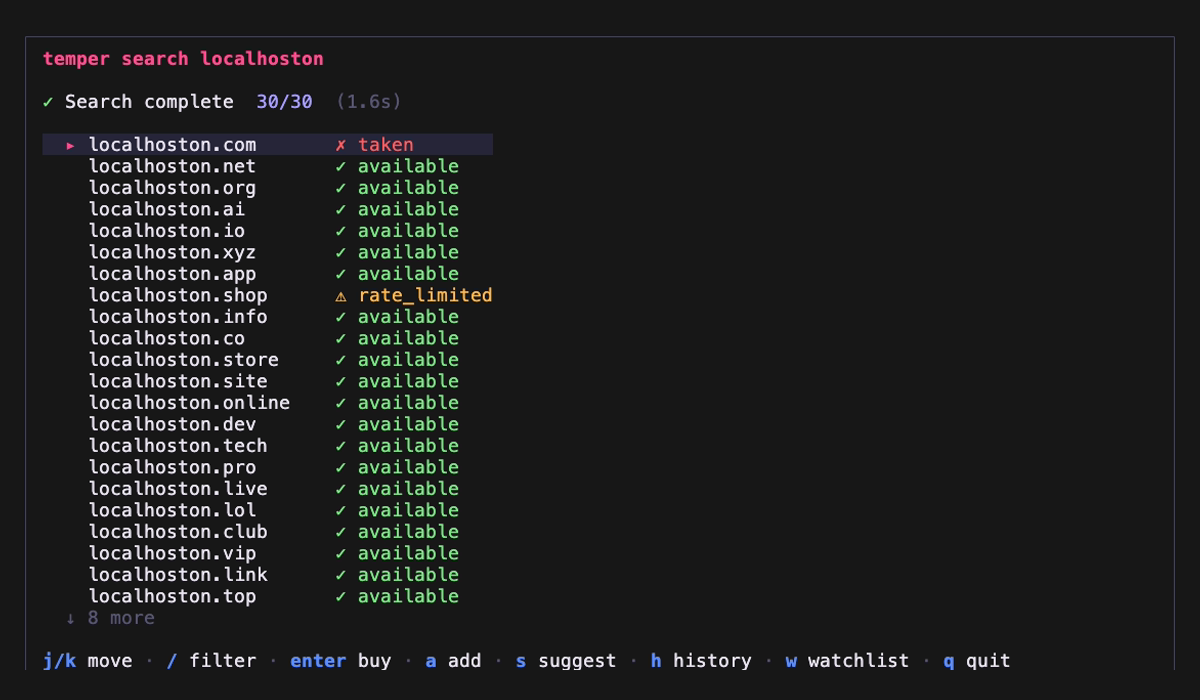Click the j/k move shortcut hint
Image resolution: width=1200 pixels, height=700 pixels.
coord(87,661)
